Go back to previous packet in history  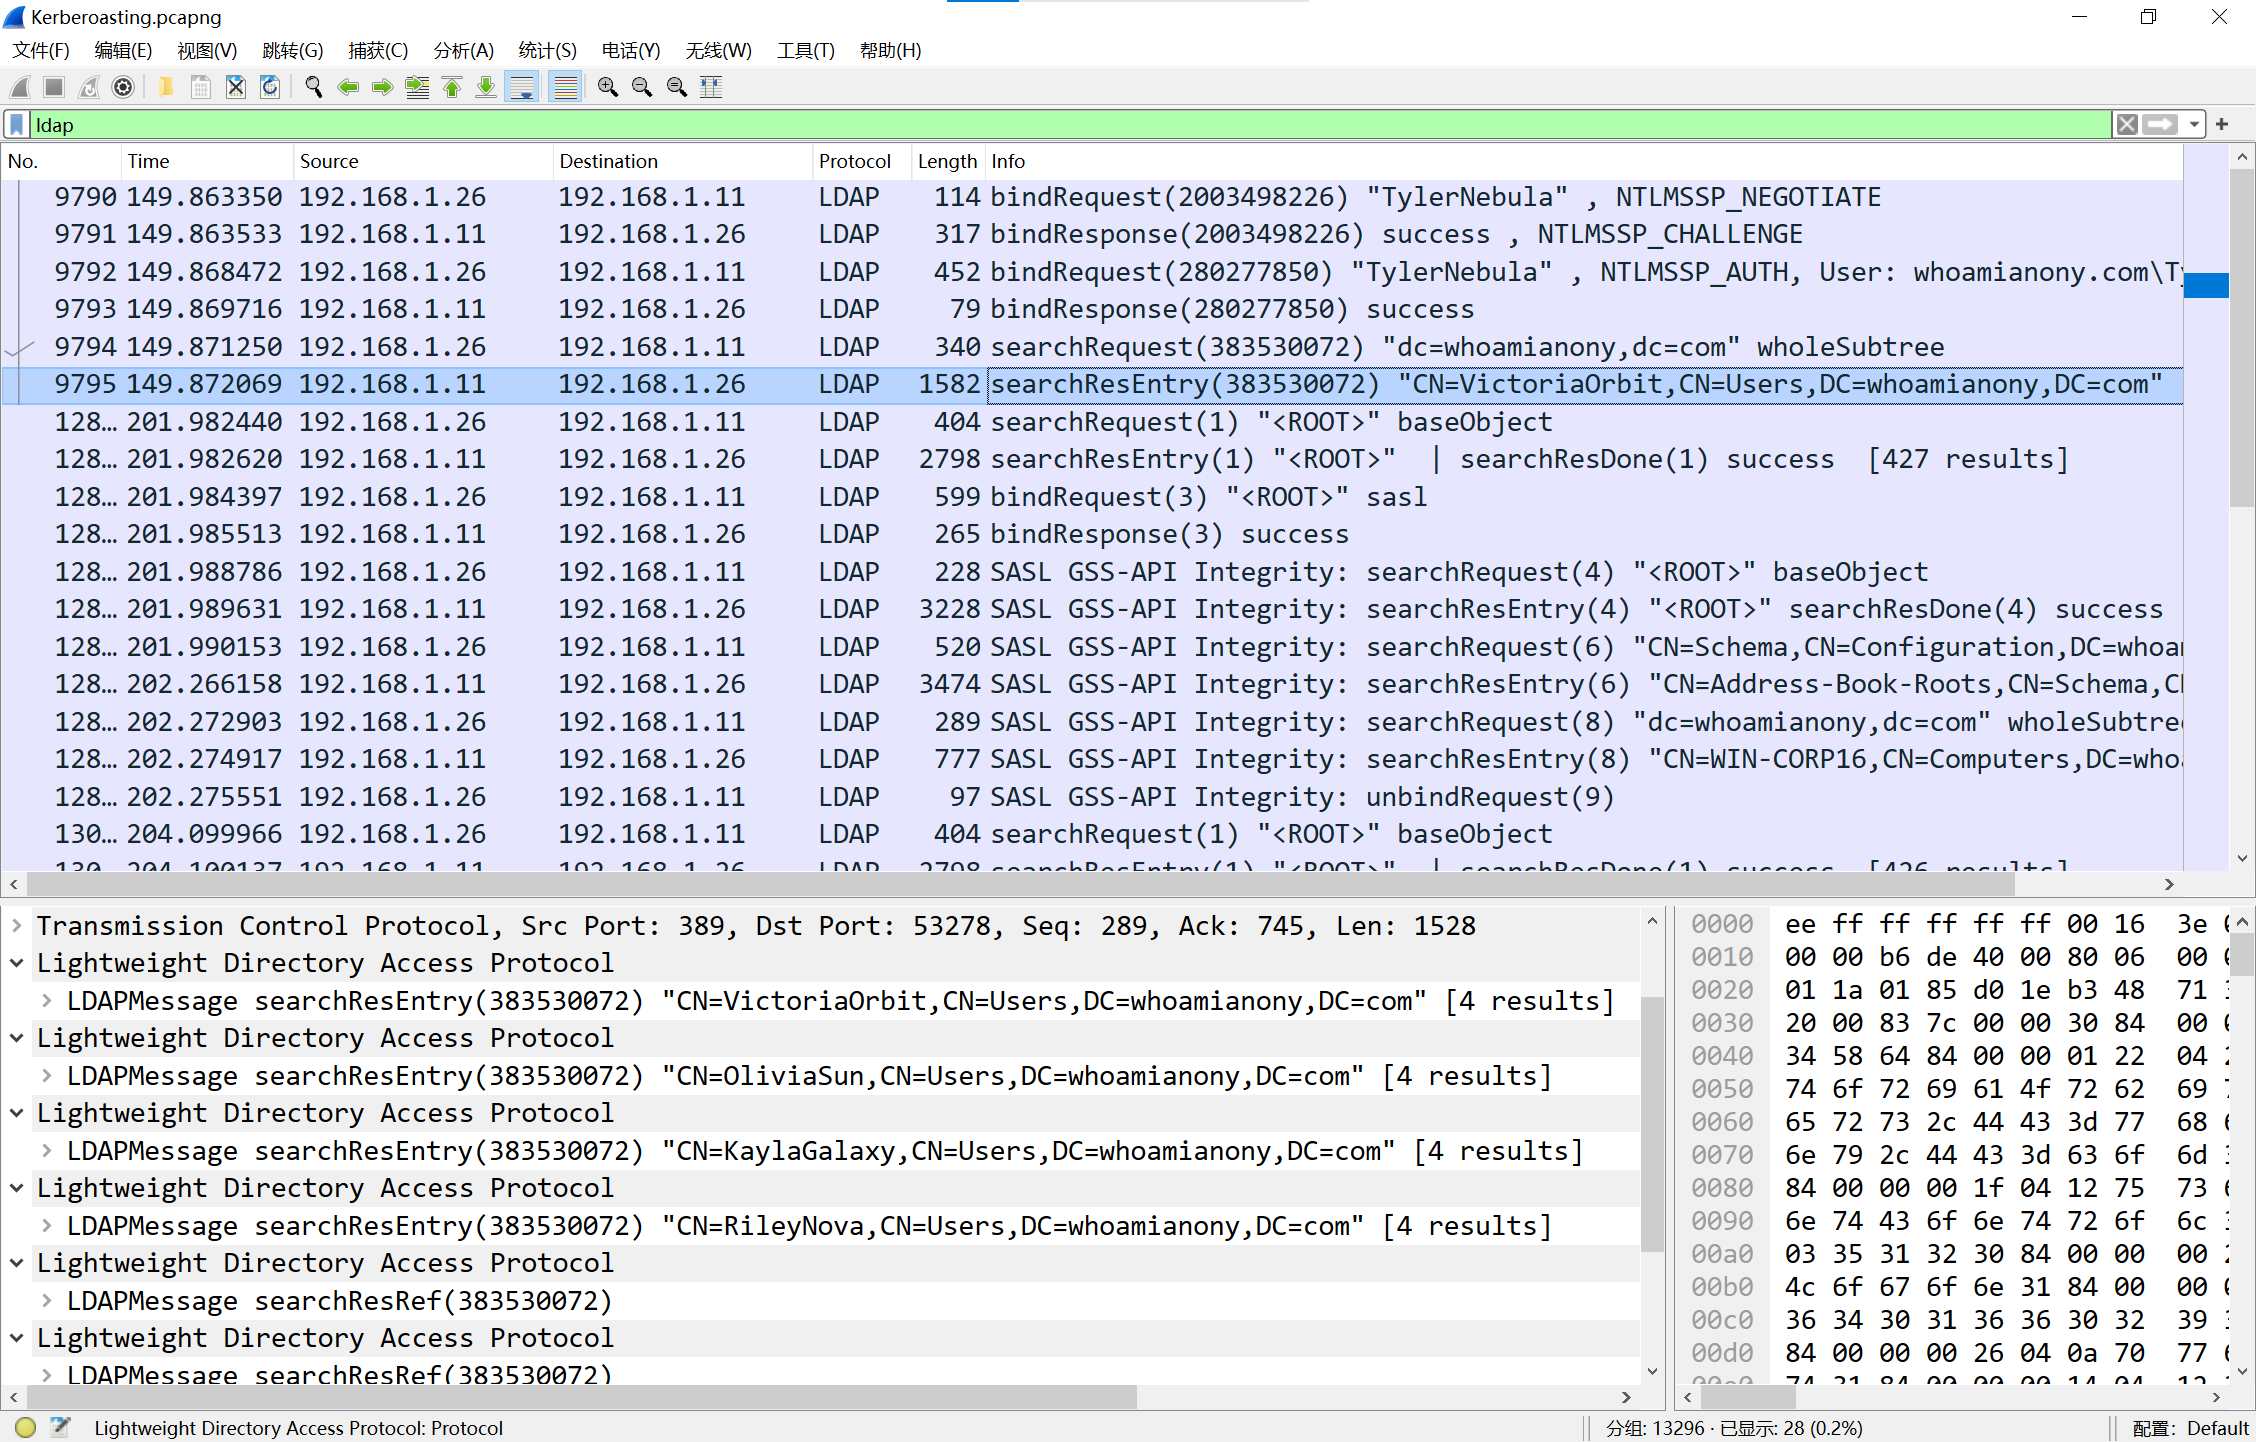click(x=348, y=87)
